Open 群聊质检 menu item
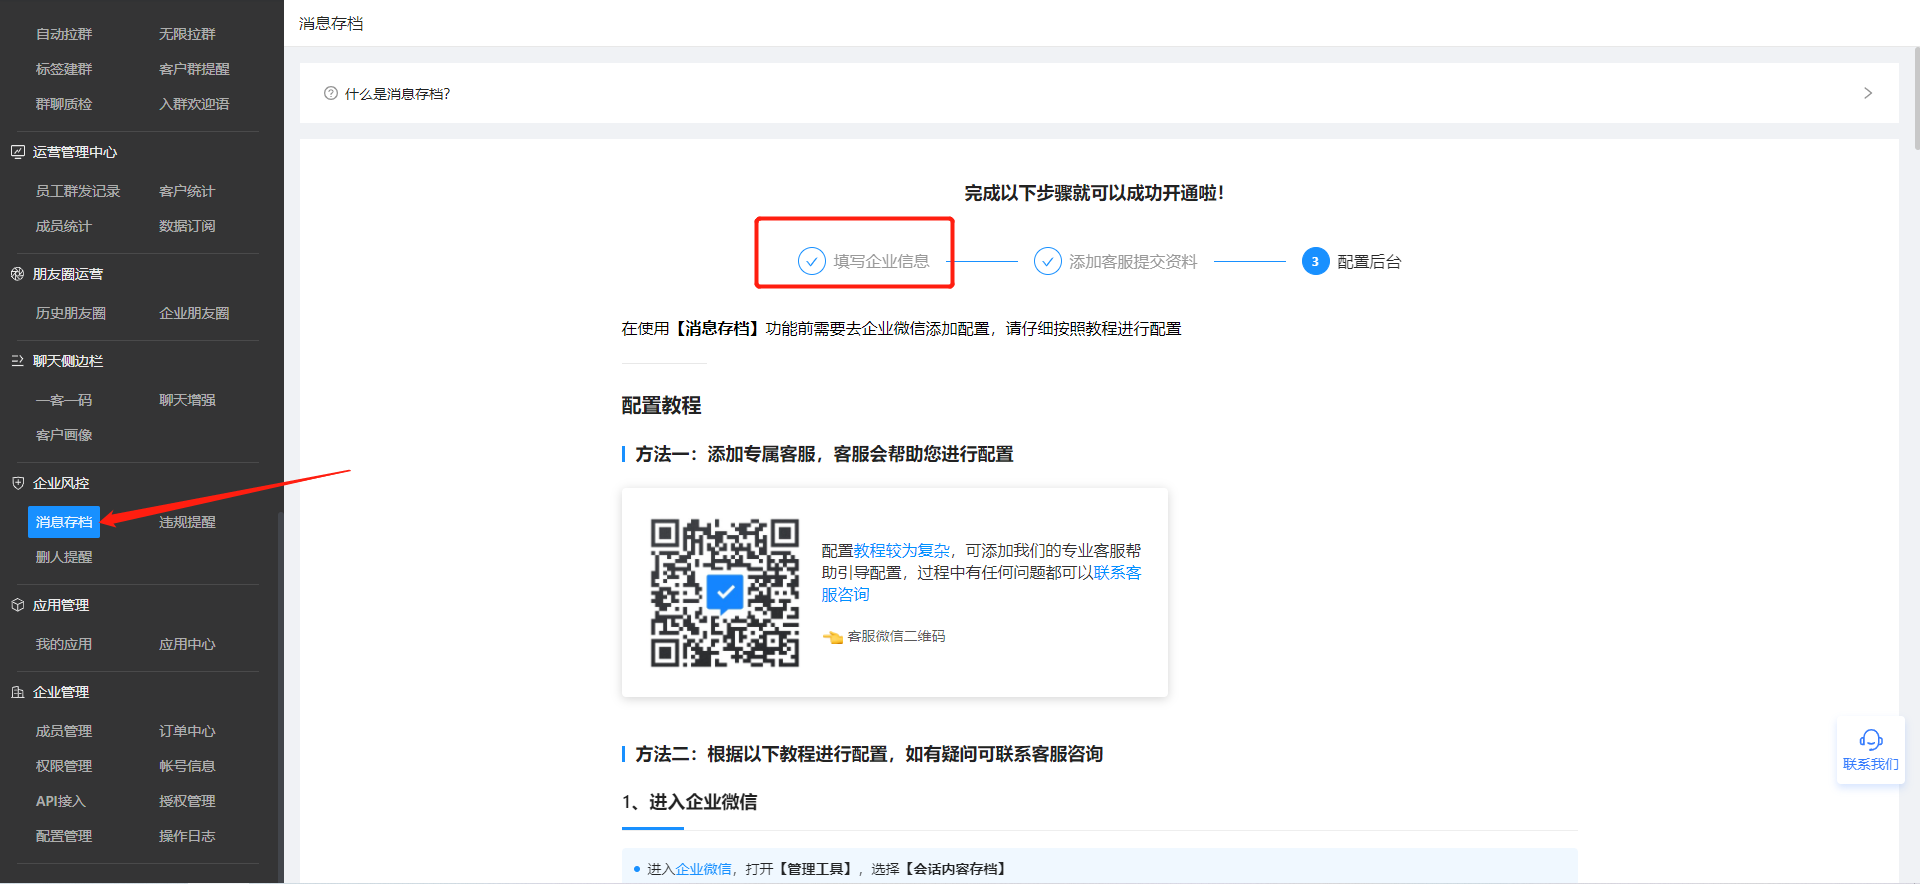The width and height of the screenshot is (1920, 884). [x=64, y=104]
